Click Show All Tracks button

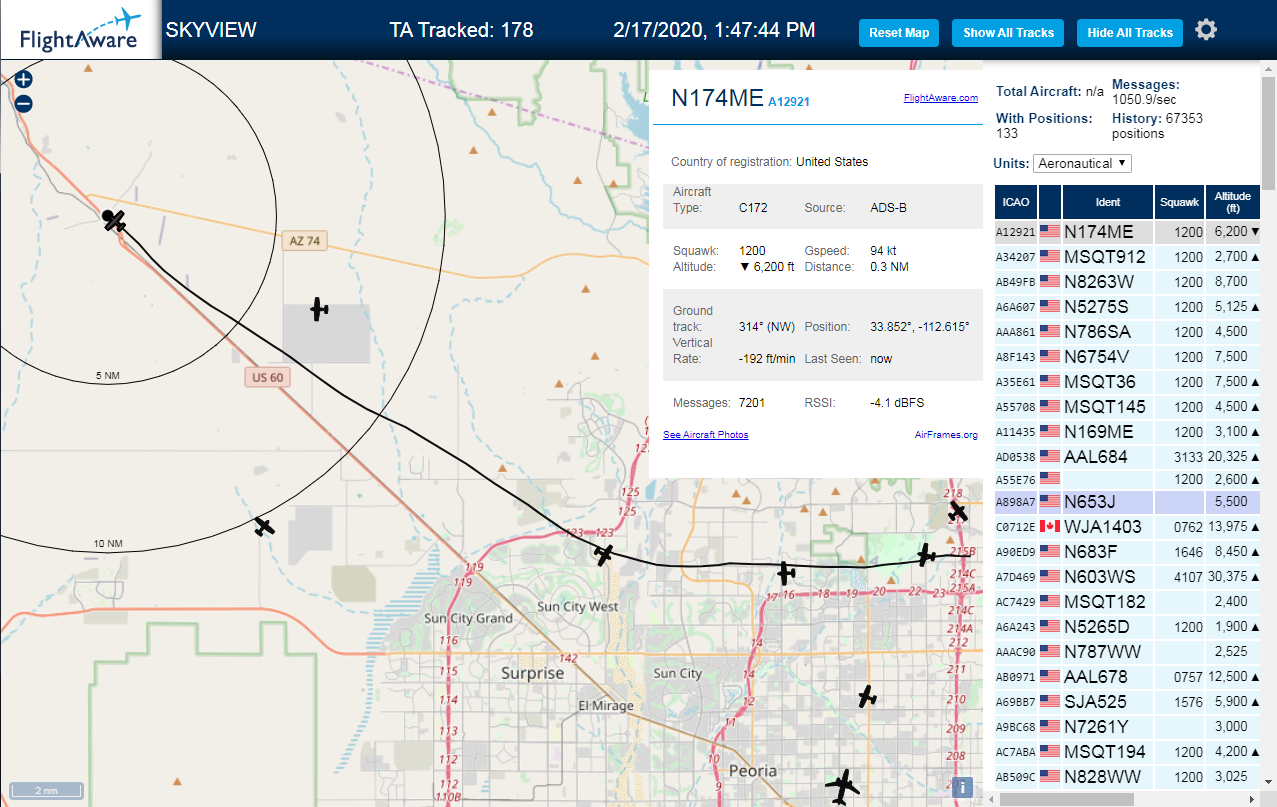pos(1008,32)
